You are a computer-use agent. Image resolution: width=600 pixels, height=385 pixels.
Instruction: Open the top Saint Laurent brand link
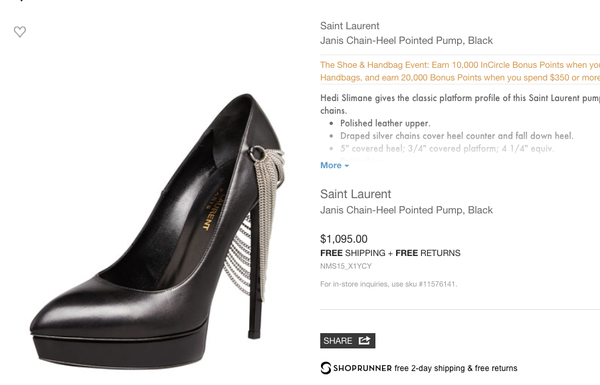(x=350, y=26)
